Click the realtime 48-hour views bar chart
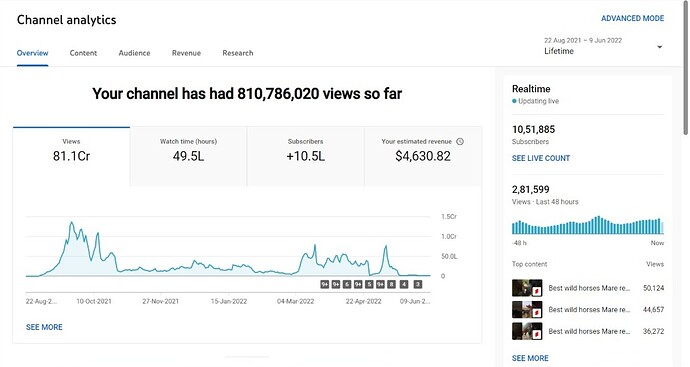Image resolution: width=690 pixels, height=367 pixels. [x=587, y=225]
